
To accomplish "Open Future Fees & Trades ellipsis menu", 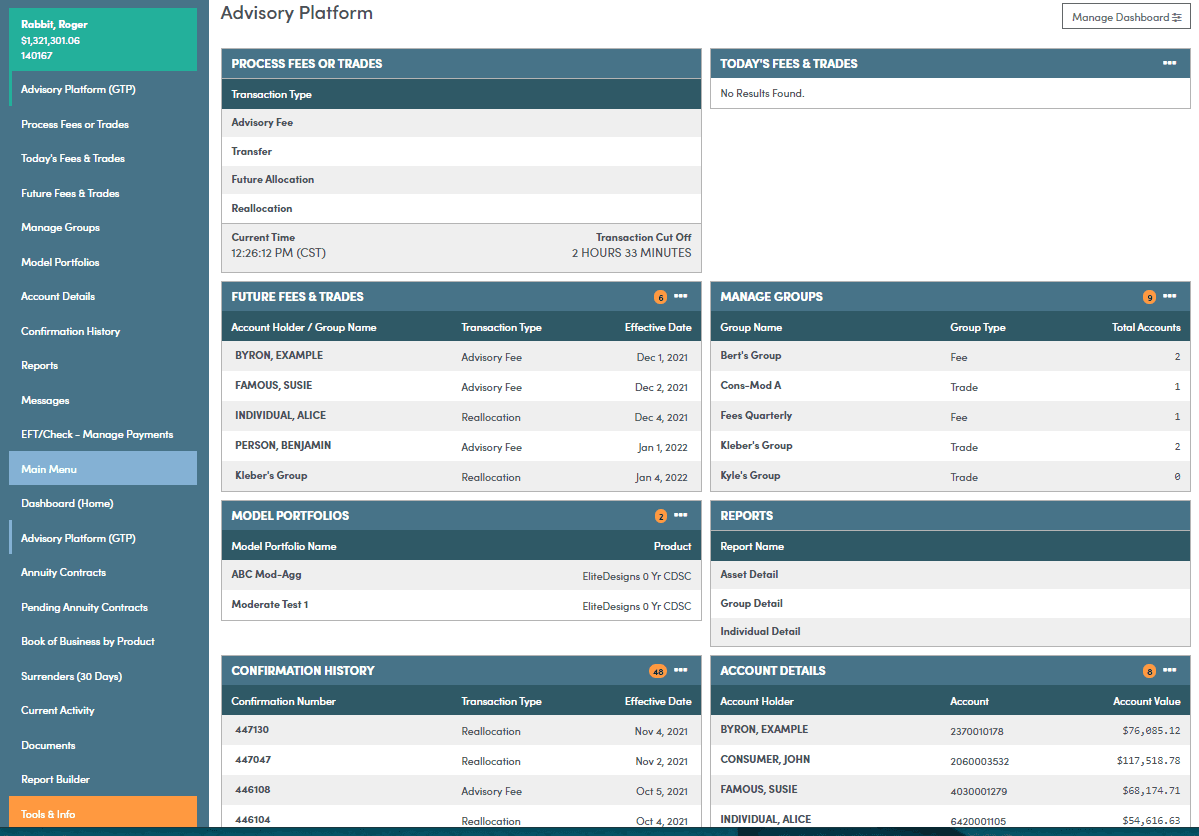I will (681, 297).
